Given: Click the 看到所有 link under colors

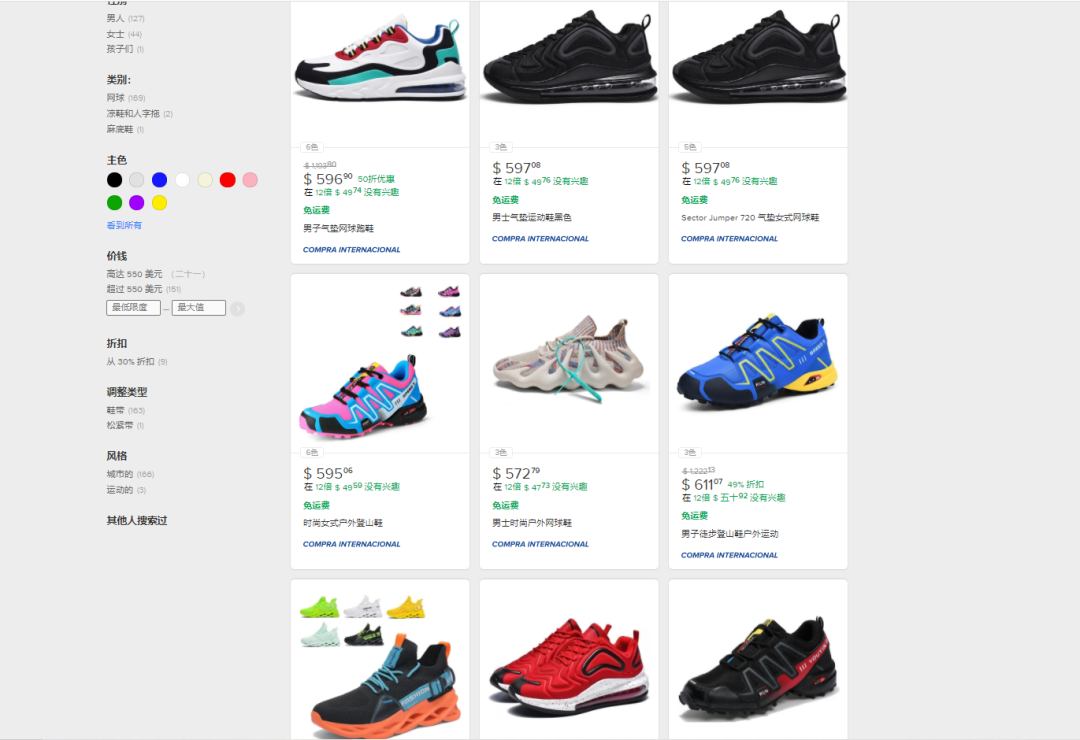Looking at the screenshot, I should coord(124,226).
